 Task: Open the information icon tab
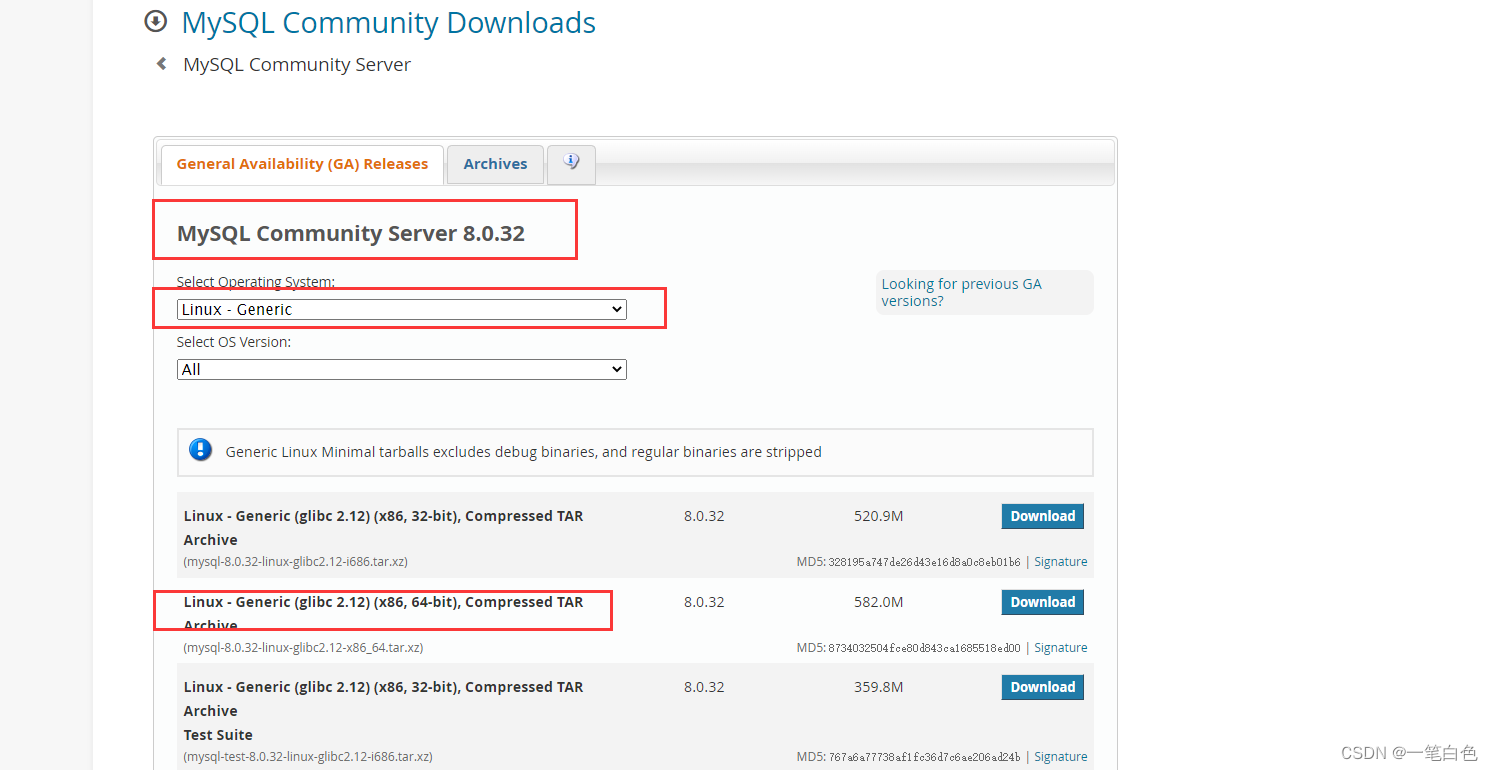point(572,164)
